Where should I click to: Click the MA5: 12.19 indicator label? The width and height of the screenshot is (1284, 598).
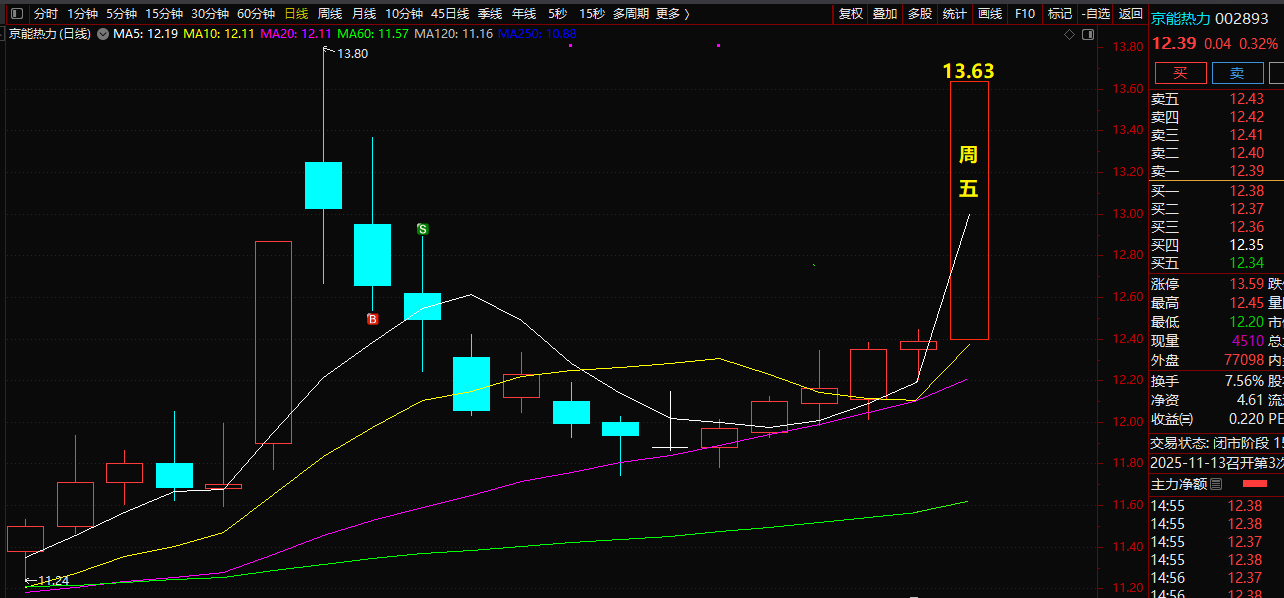pyautogui.click(x=146, y=34)
